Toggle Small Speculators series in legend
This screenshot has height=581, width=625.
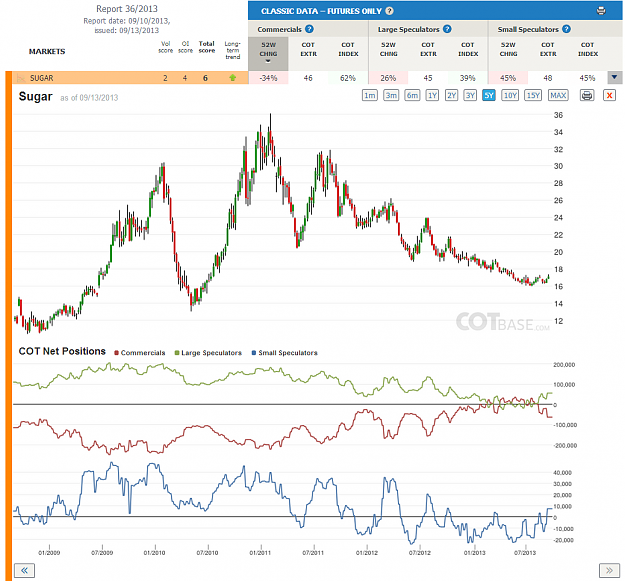285,353
